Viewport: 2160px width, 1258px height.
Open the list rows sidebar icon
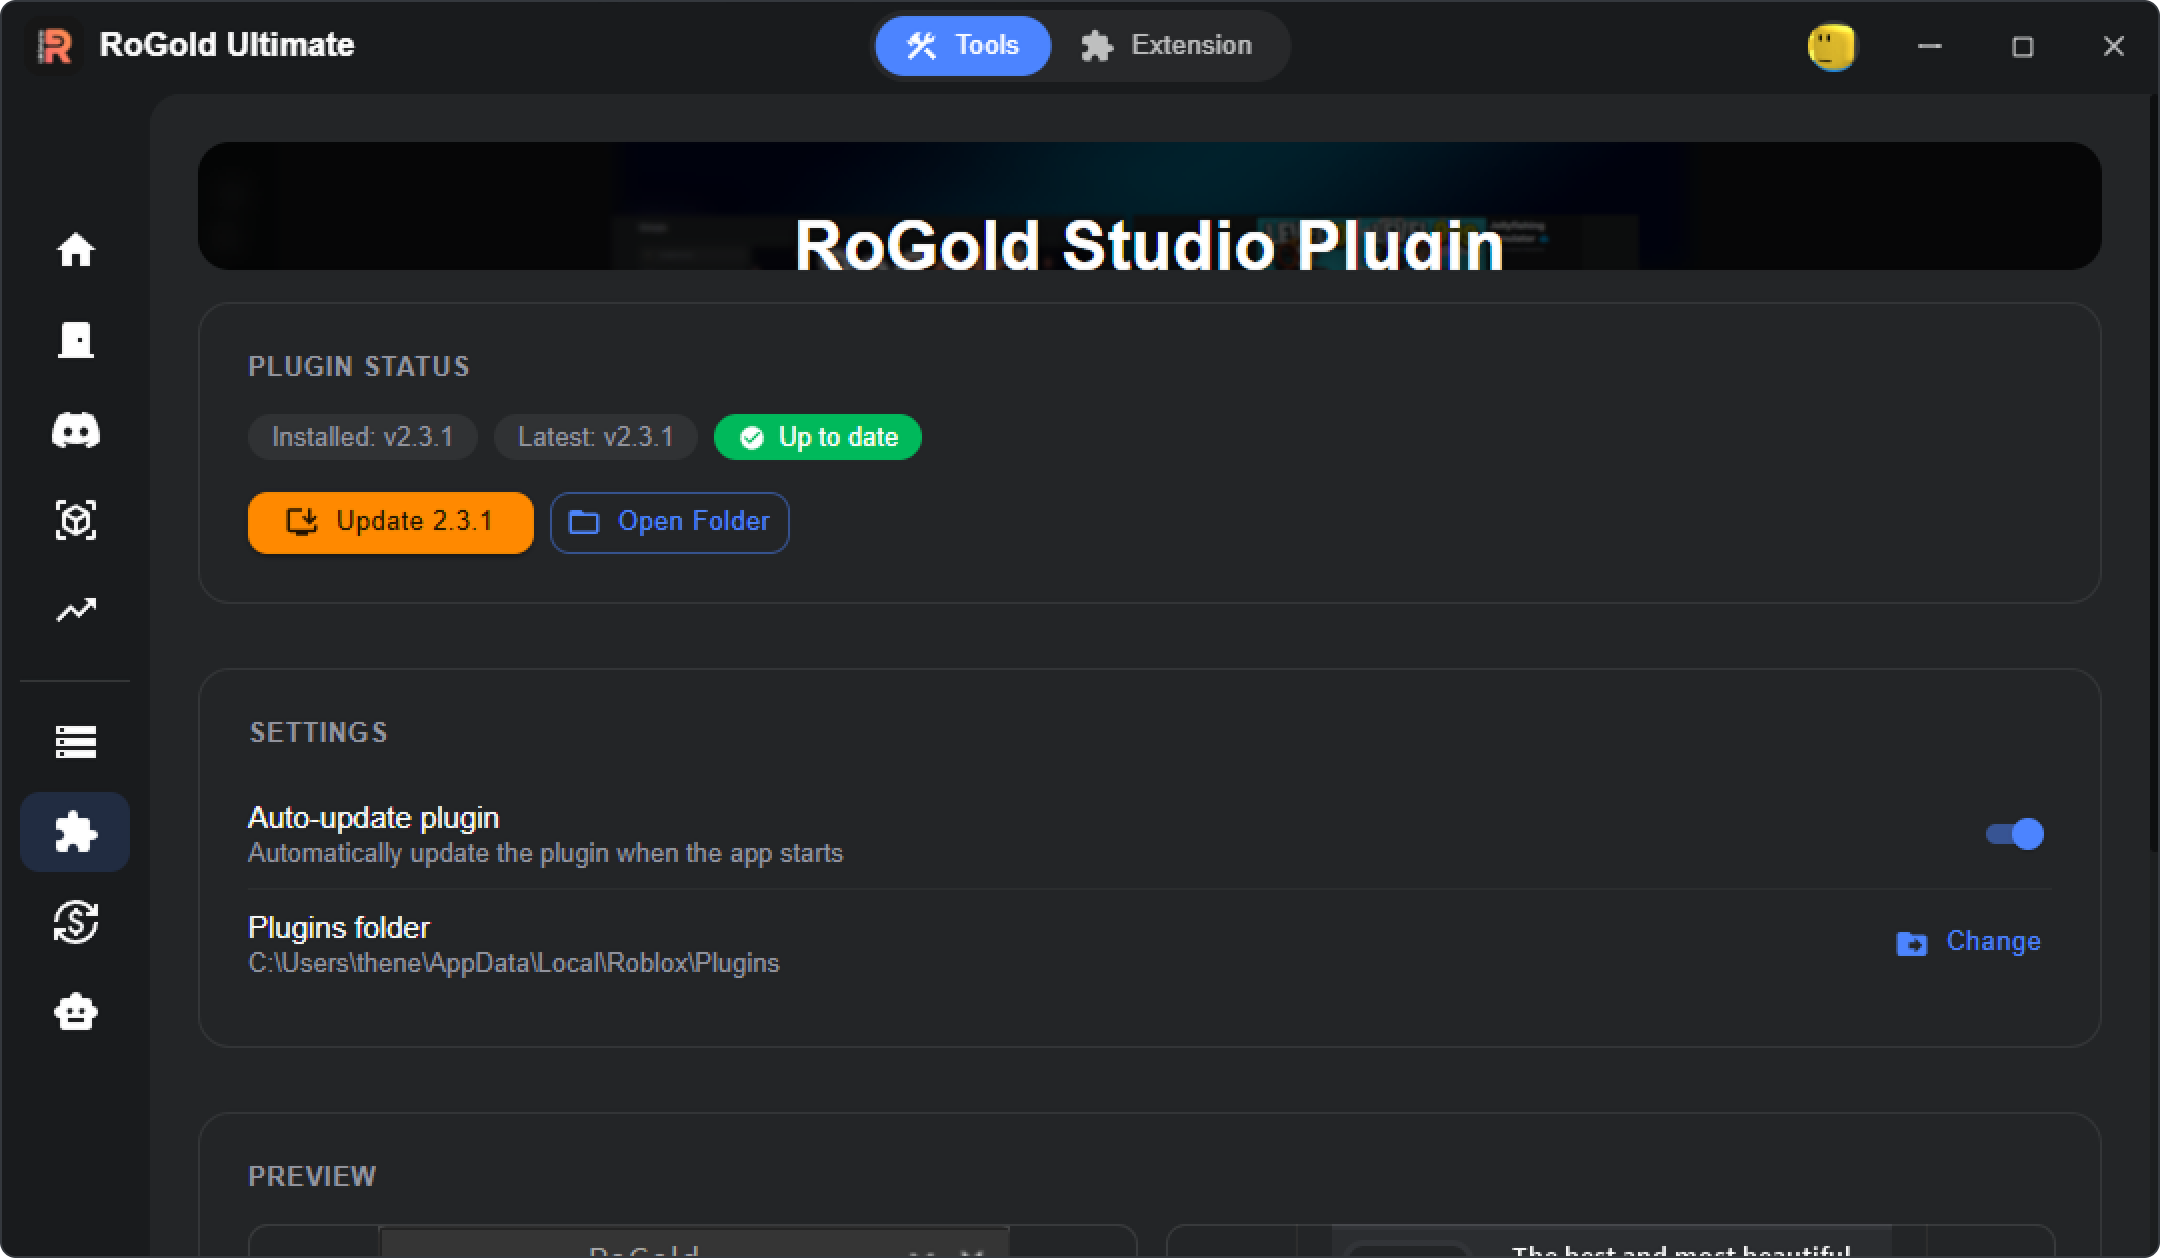coord(76,742)
